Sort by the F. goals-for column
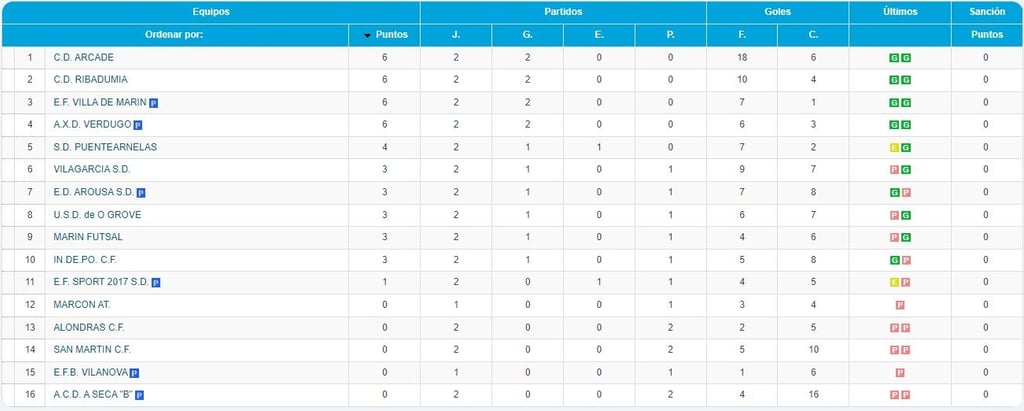The height and width of the screenshot is (411, 1024). coord(742,35)
